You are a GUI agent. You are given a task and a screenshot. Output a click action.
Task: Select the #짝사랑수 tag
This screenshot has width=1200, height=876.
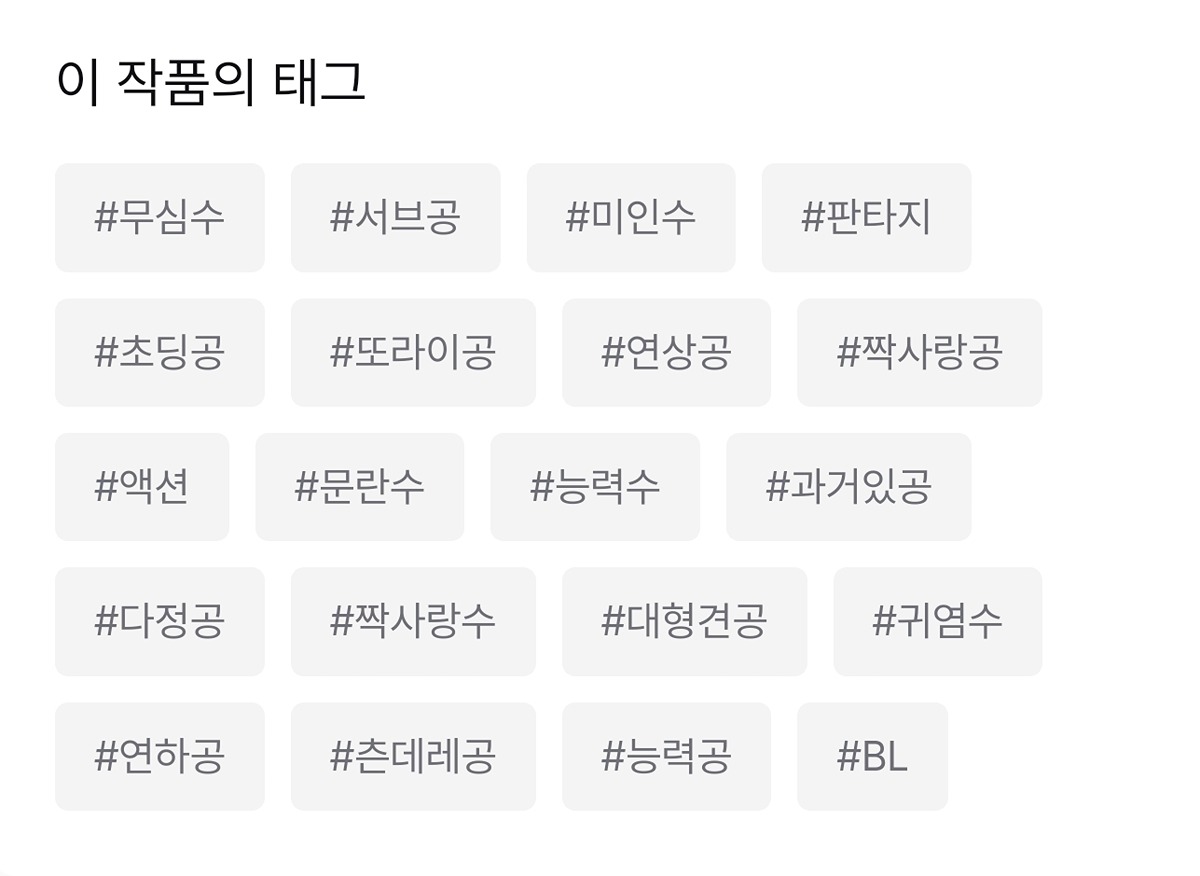click(413, 621)
